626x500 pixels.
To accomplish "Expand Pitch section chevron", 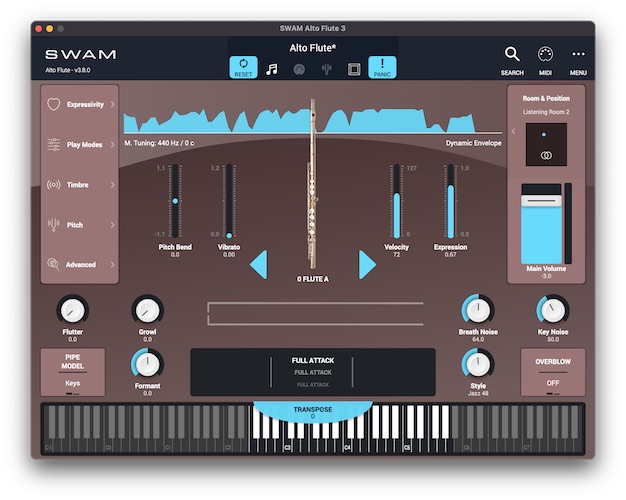I will [113, 225].
